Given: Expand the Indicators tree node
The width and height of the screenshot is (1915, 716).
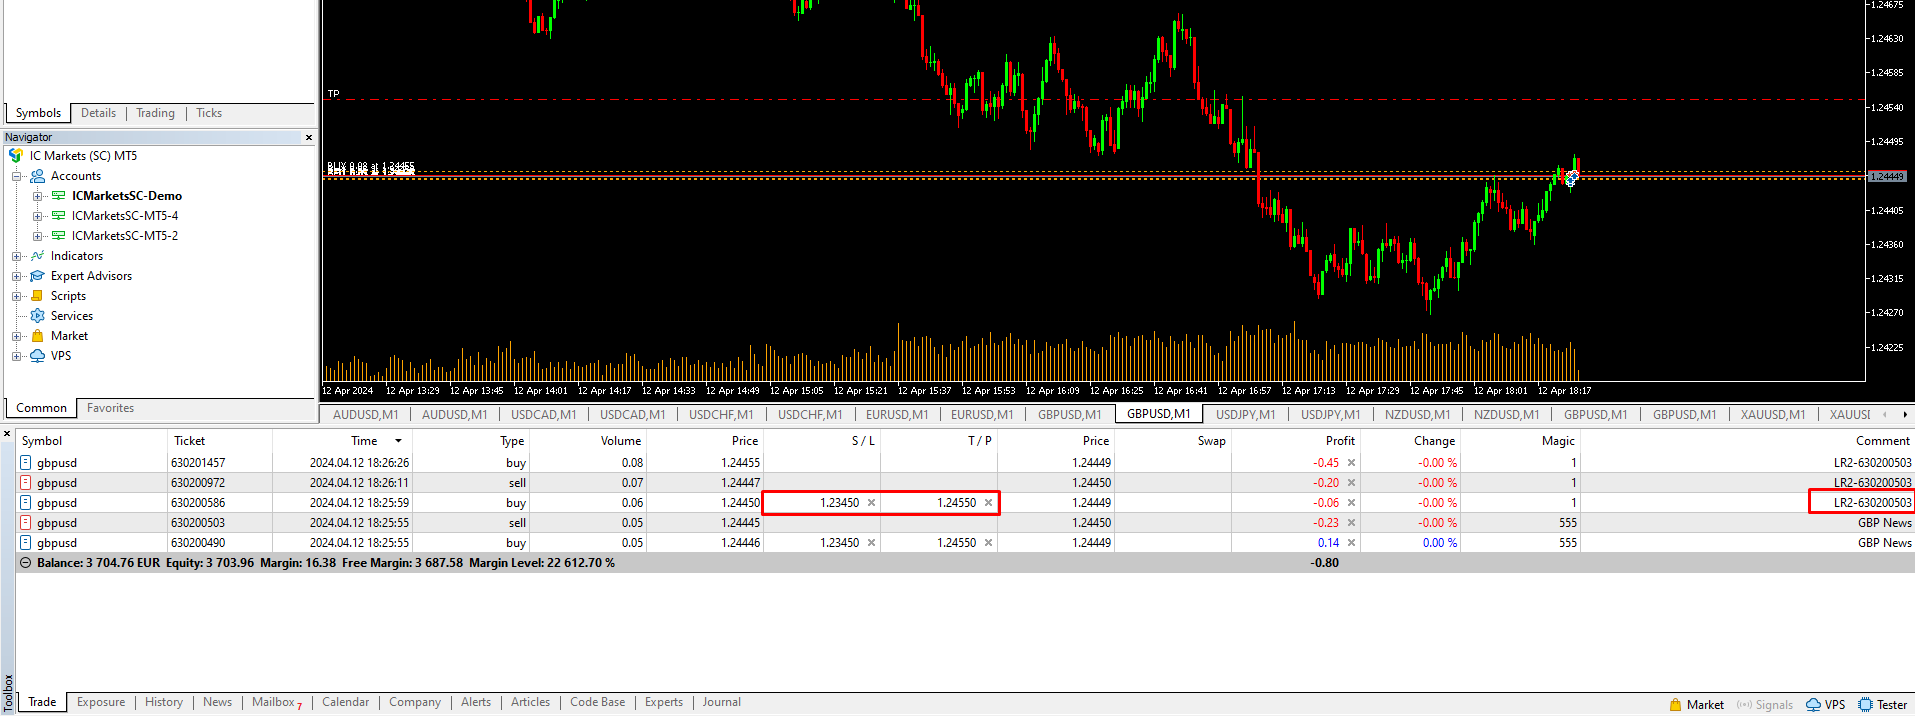Looking at the screenshot, I should point(16,256).
